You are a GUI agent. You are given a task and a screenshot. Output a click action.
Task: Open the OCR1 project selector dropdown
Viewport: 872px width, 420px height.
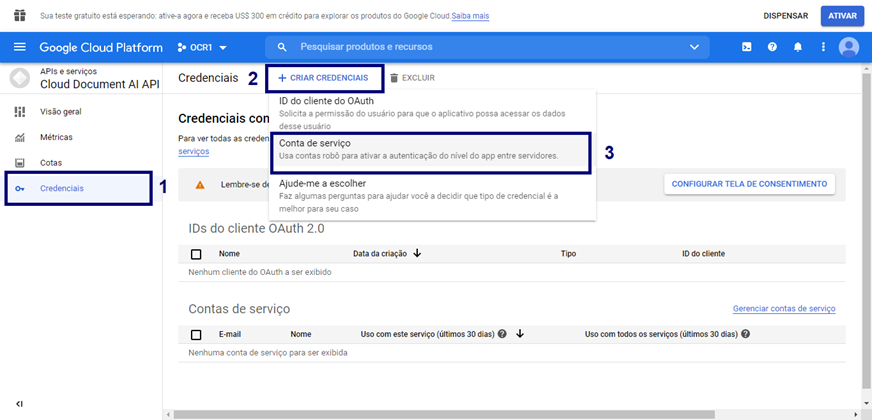coord(202,47)
